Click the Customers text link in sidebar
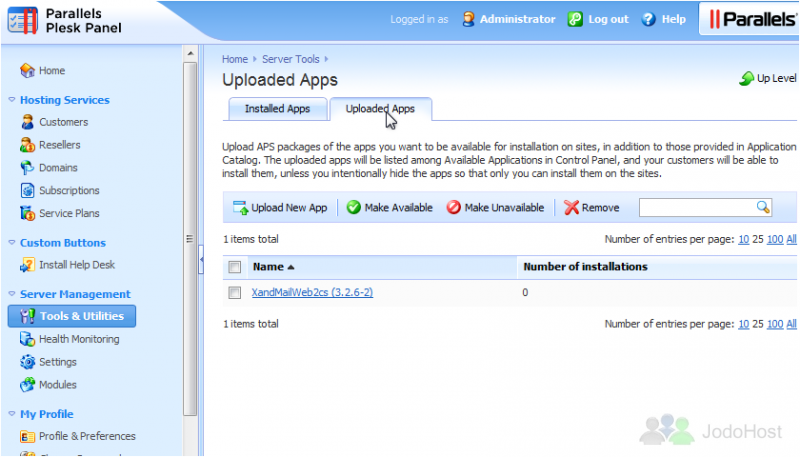Screen dimensions: 800x457 point(64,122)
